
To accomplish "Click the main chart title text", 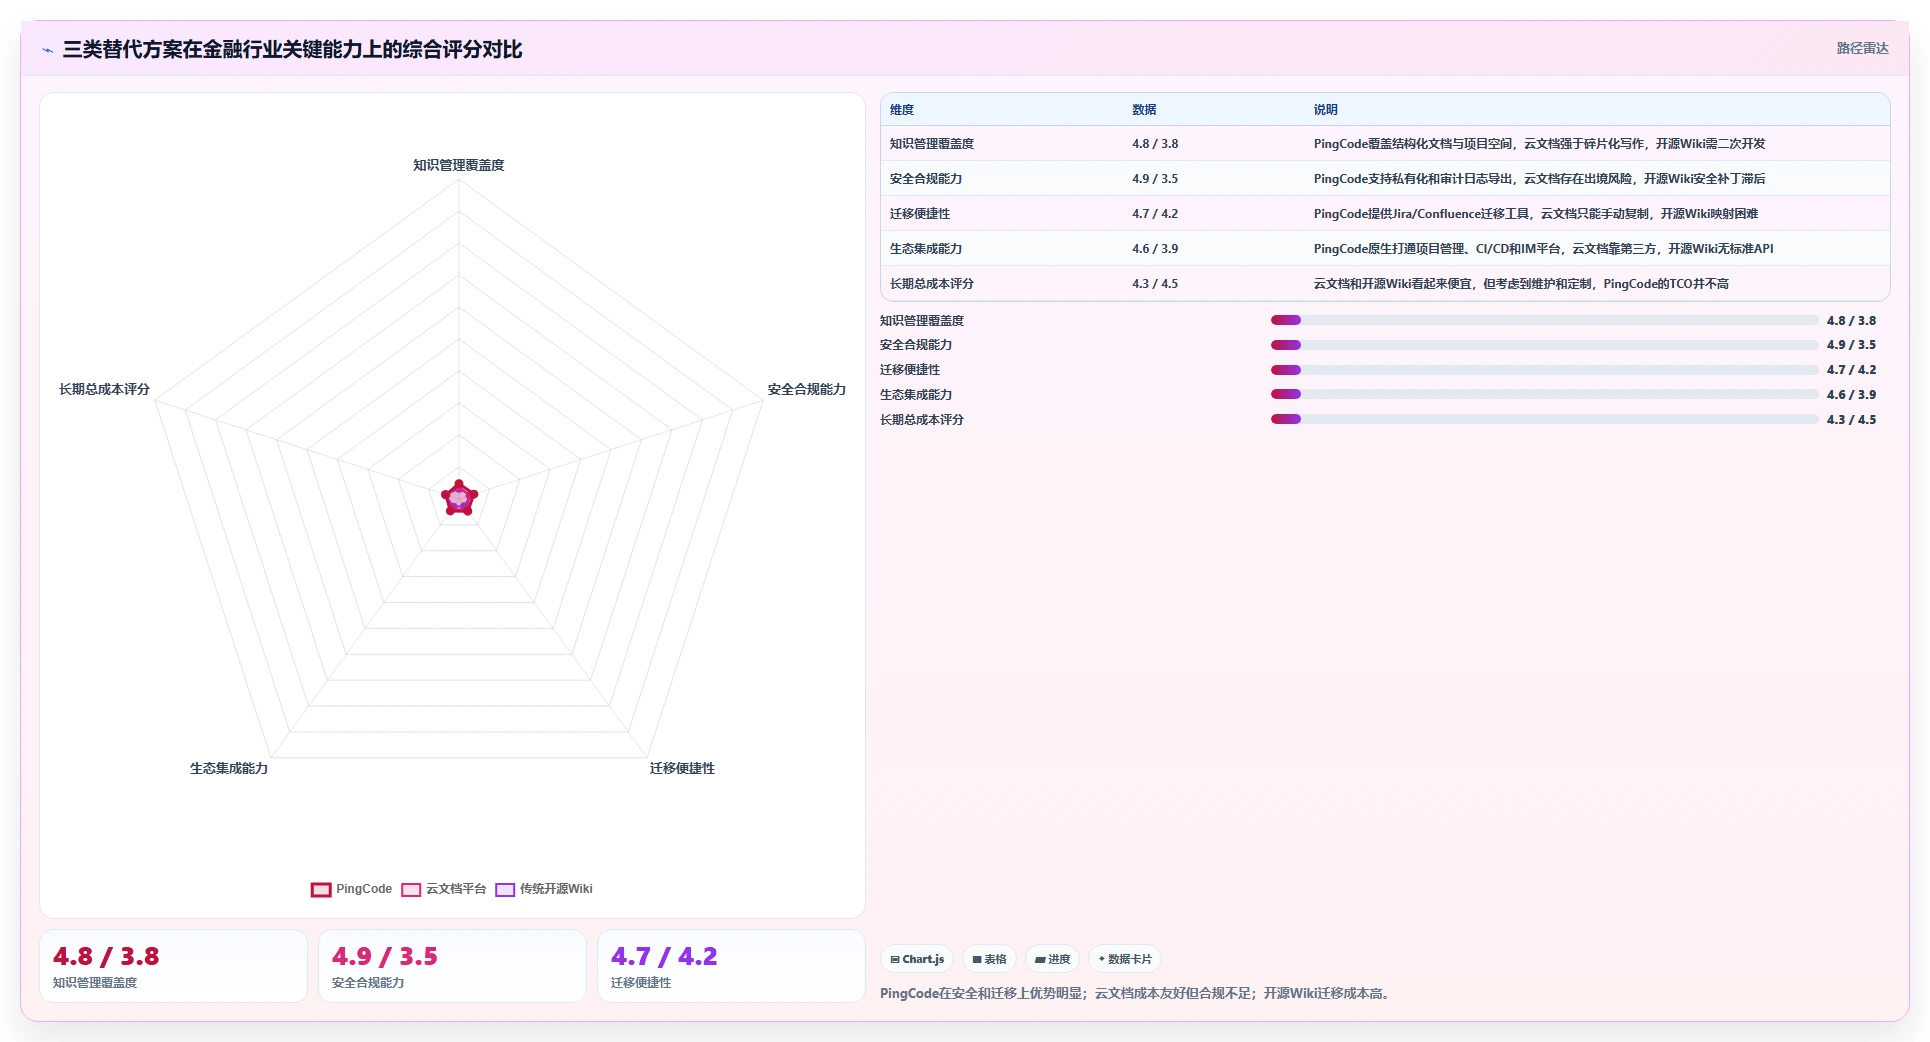I will (292, 49).
